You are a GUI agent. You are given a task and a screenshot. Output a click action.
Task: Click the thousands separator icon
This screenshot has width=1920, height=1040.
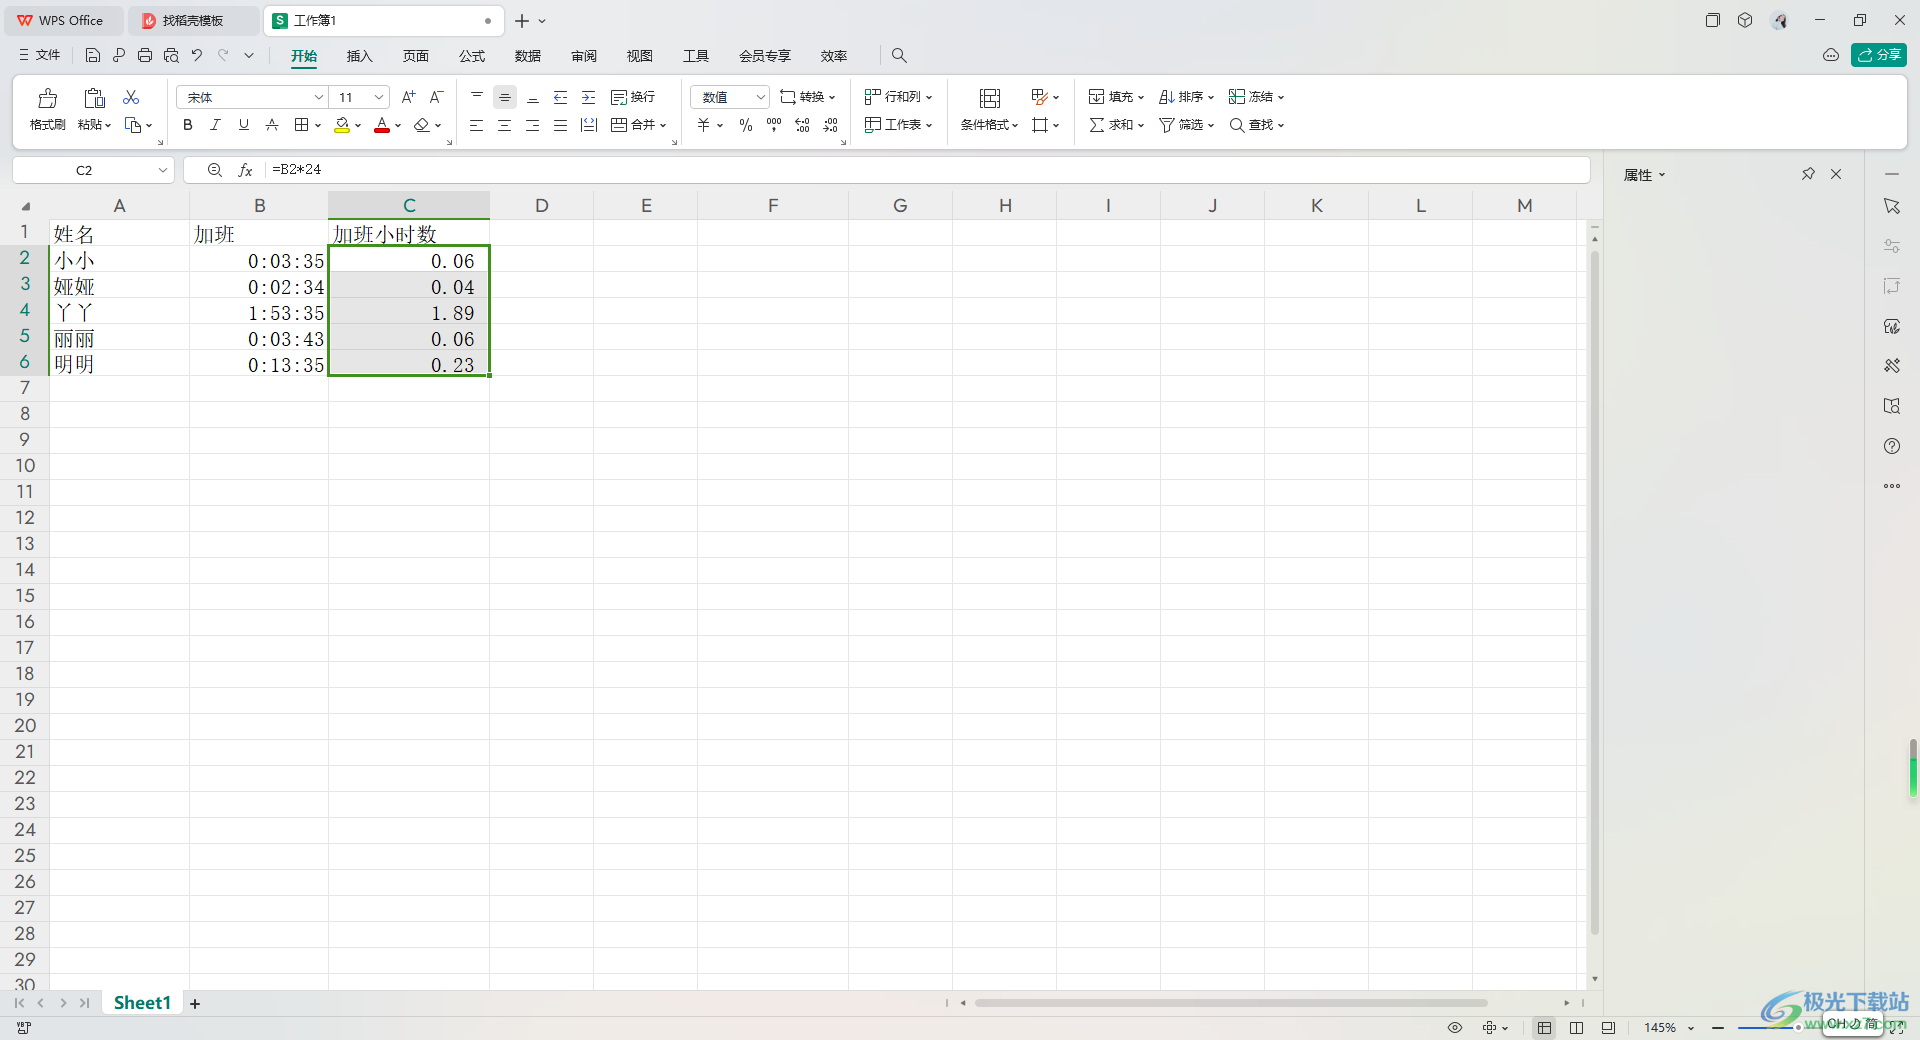[x=774, y=125]
